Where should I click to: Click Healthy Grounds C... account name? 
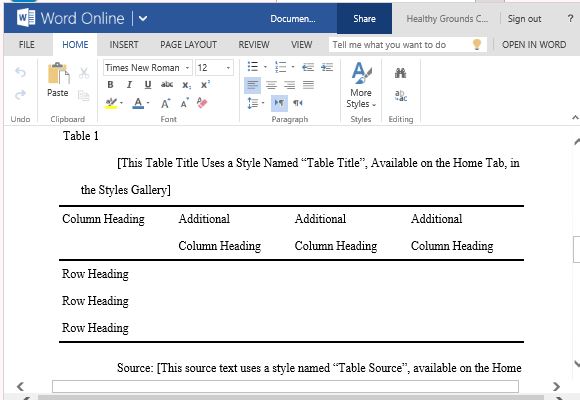tap(447, 19)
